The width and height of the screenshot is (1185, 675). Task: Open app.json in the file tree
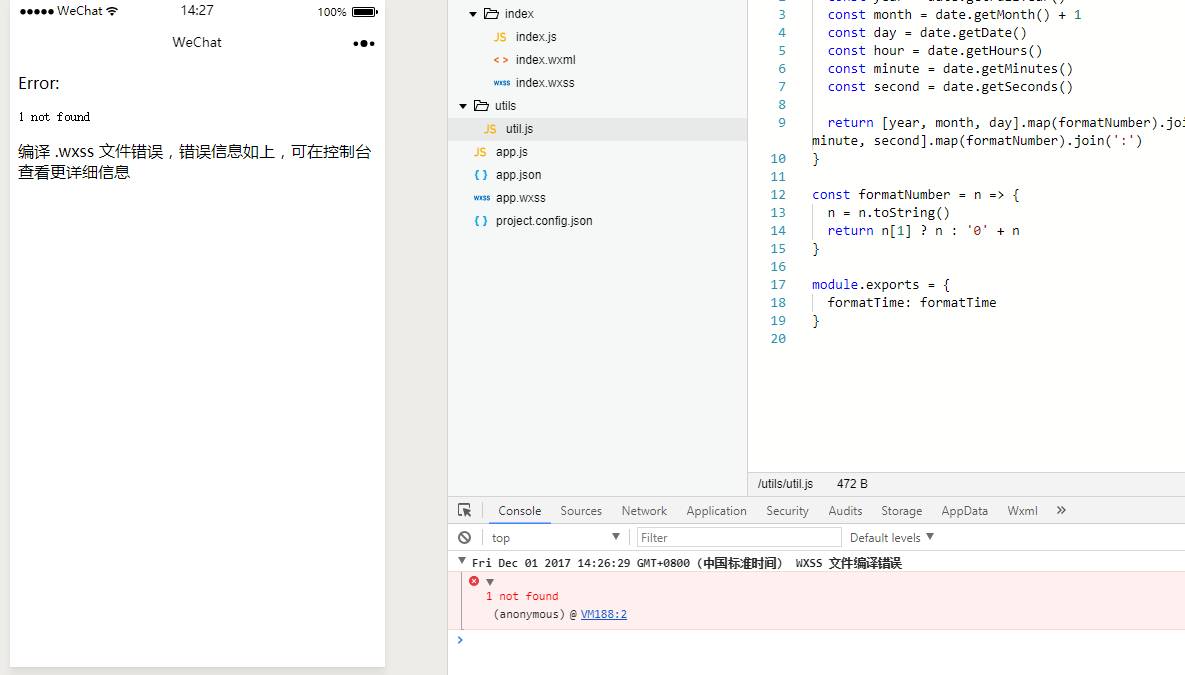518,175
